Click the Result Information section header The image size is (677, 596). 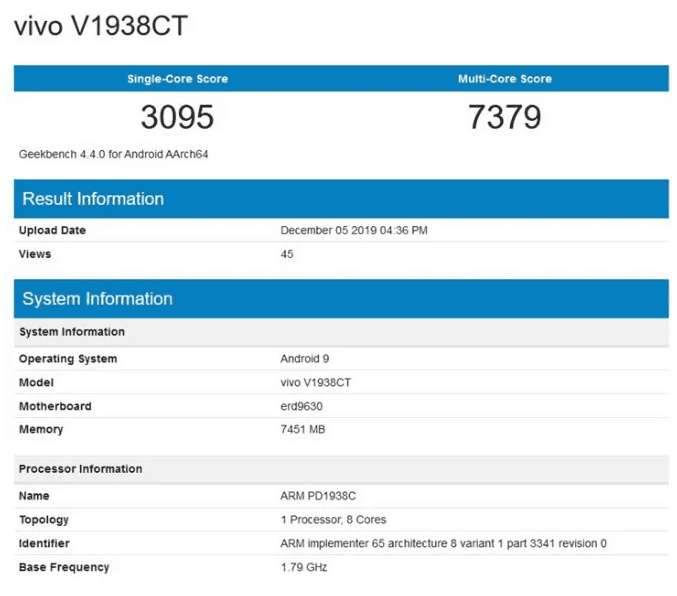(341, 199)
